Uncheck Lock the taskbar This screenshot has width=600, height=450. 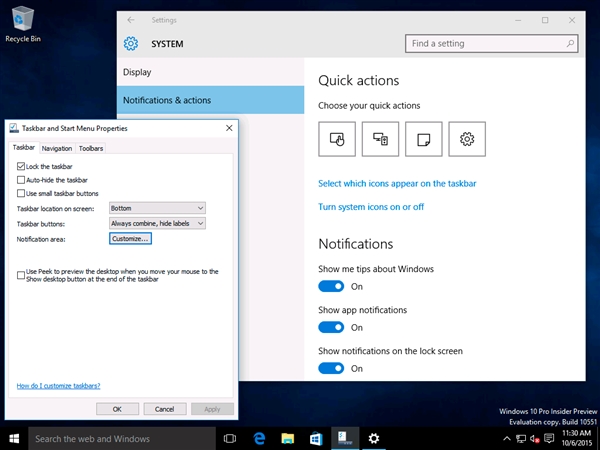pyautogui.click(x=22, y=166)
